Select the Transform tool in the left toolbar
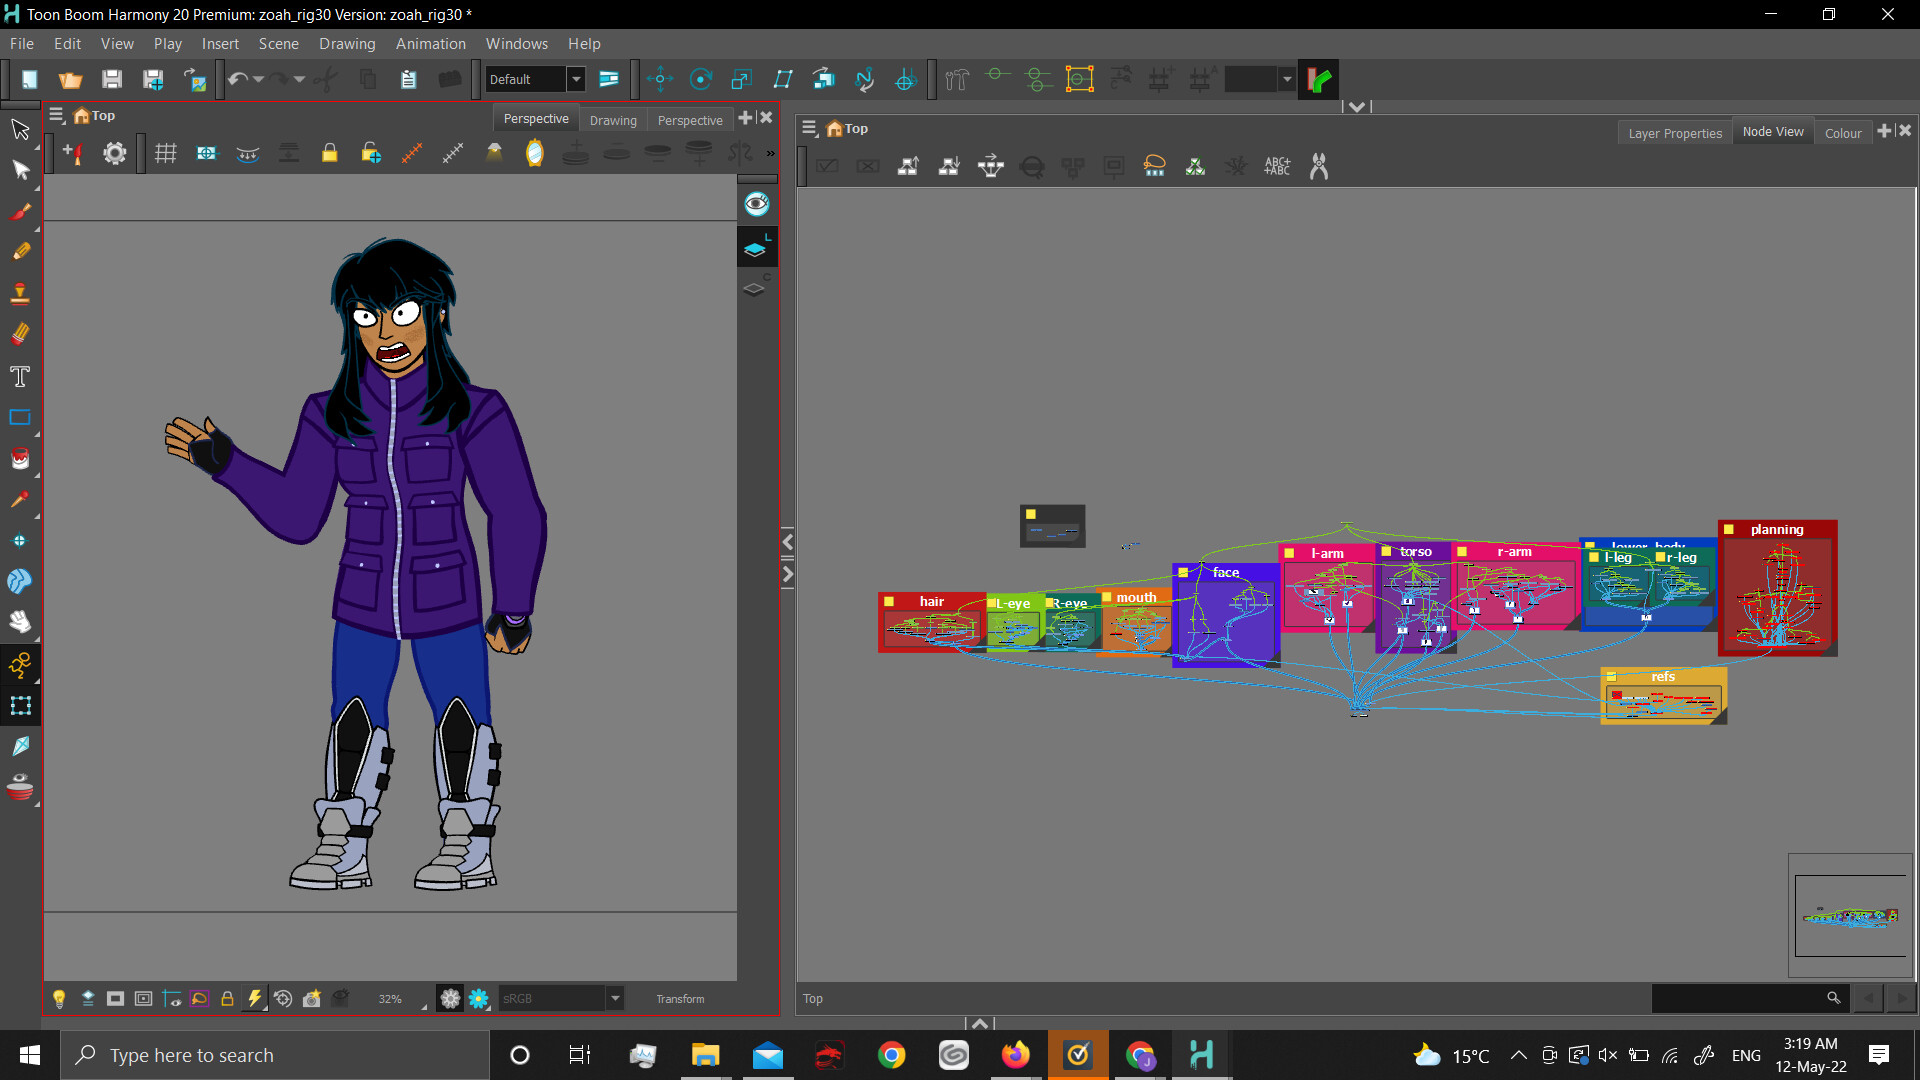The width and height of the screenshot is (1920, 1080). 20,169
